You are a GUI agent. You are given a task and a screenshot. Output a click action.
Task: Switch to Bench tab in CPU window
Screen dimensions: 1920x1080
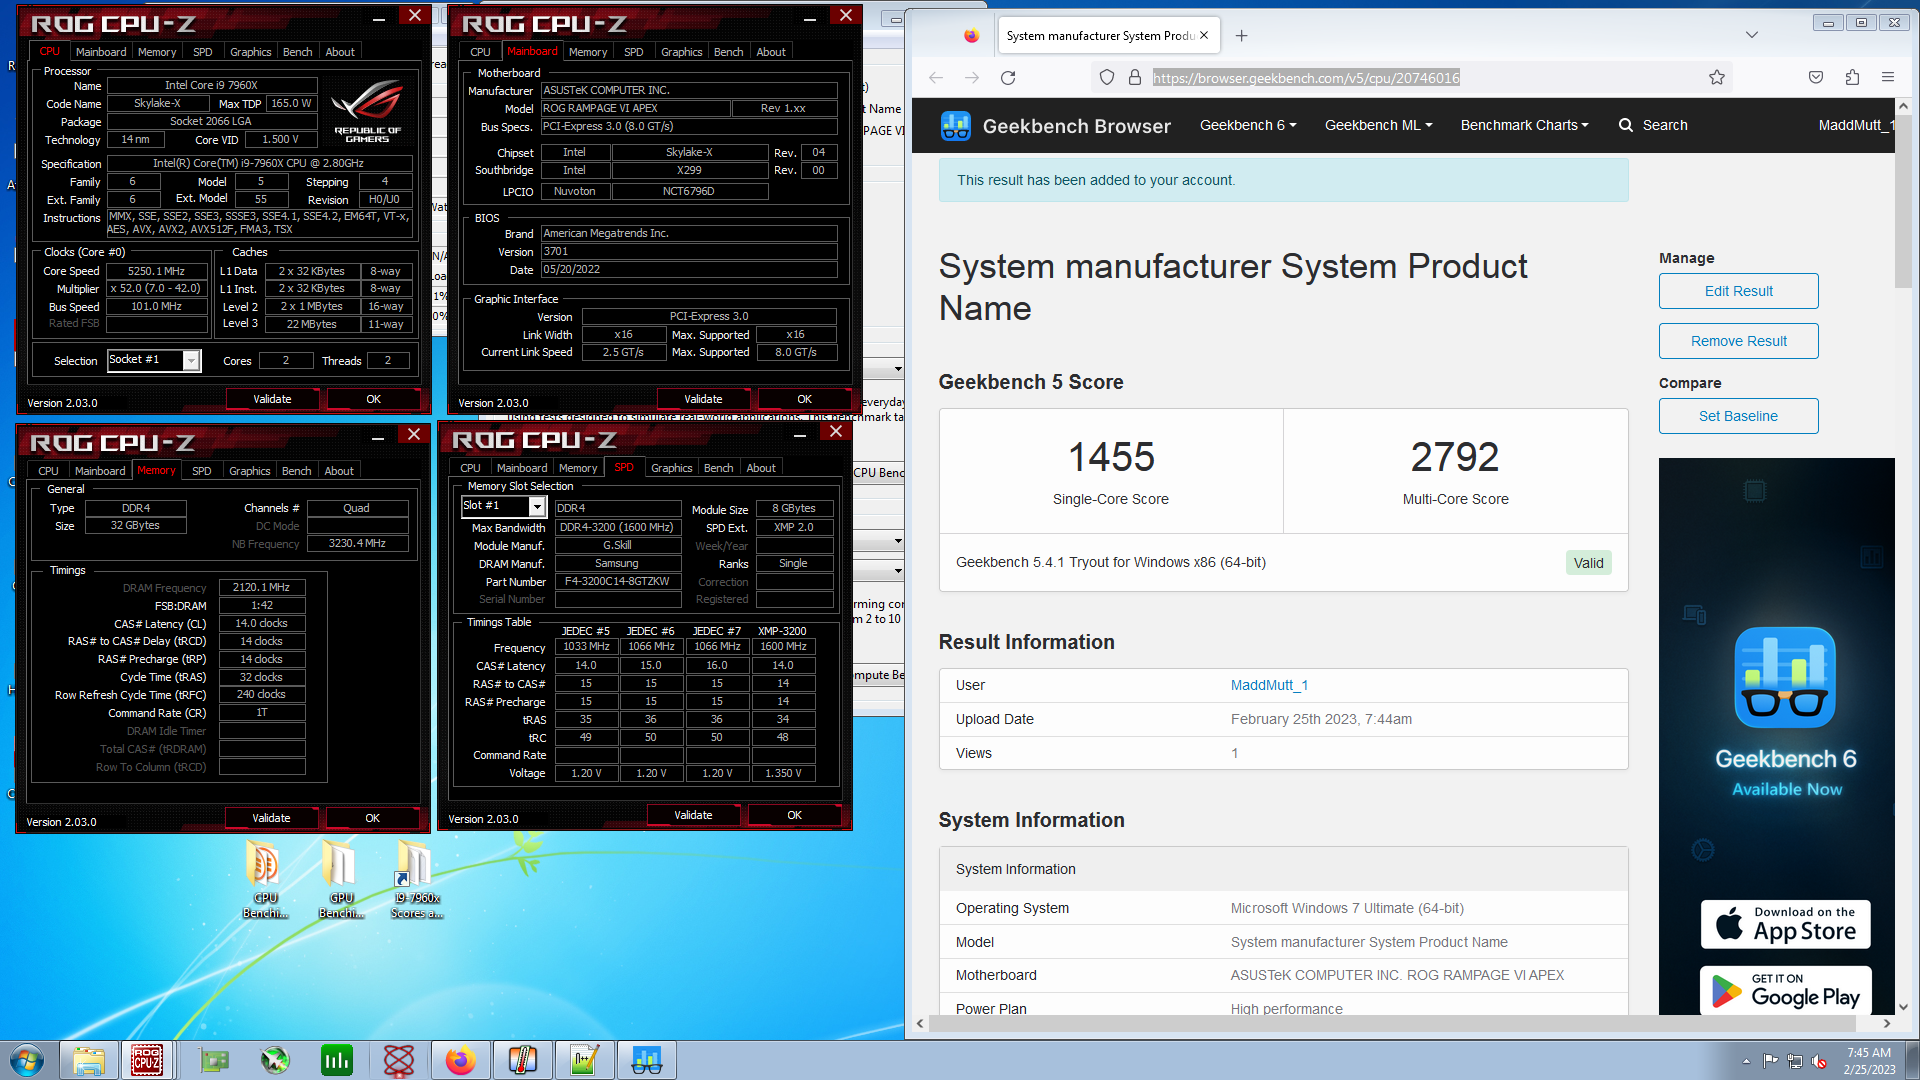point(297,52)
